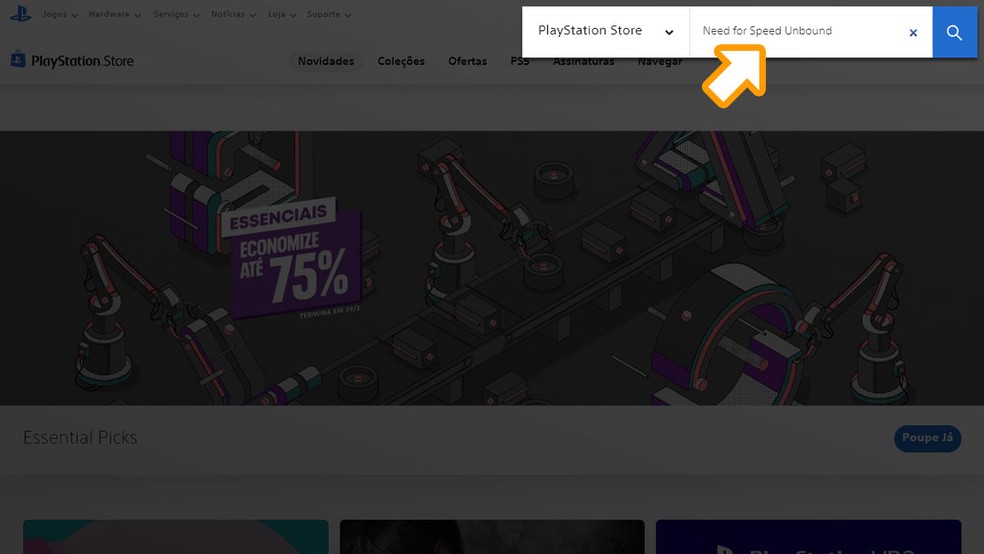Click the blue search magnifier button

pyautogui.click(x=954, y=32)
